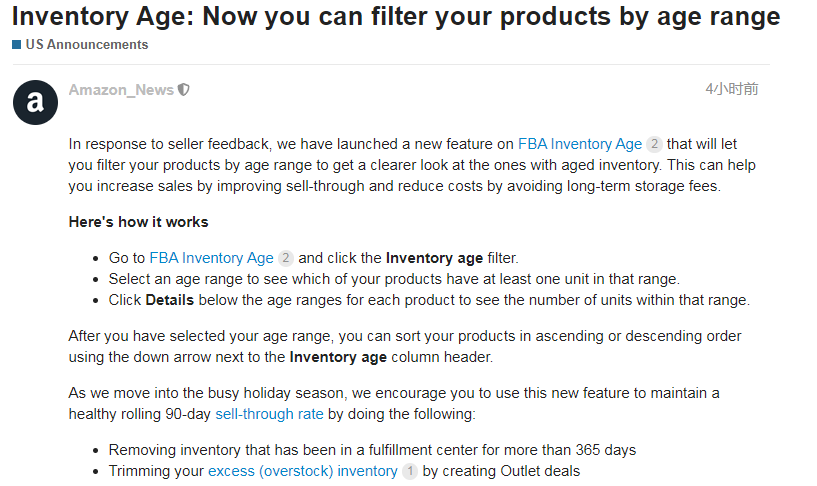The height and width of the screenshot is (486, 817).
Task: Click the bold "Details" word
Action: click(x=171, y=300)
